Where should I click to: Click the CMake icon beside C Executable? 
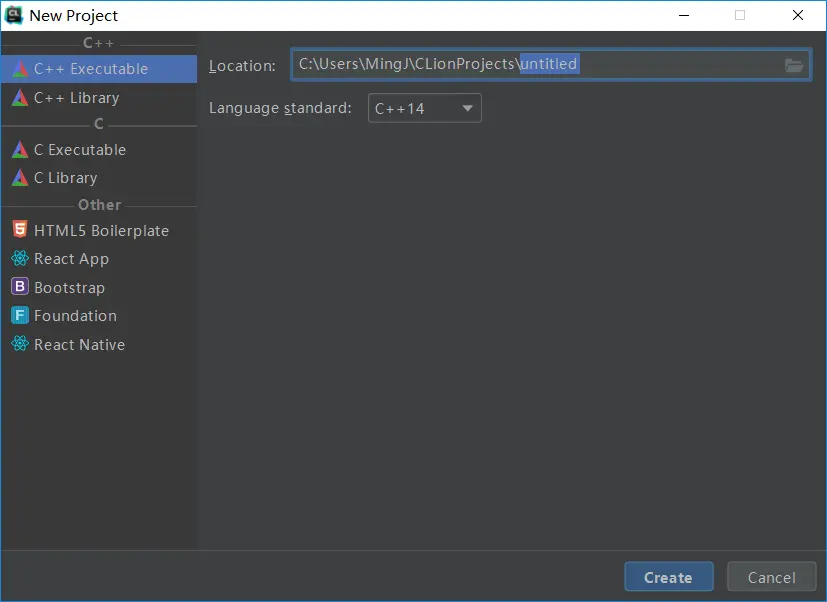(20, 149)
